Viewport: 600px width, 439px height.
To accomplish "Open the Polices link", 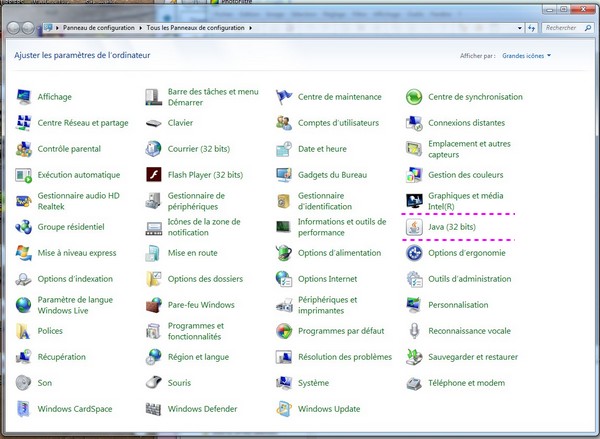I will coord(50,331).
